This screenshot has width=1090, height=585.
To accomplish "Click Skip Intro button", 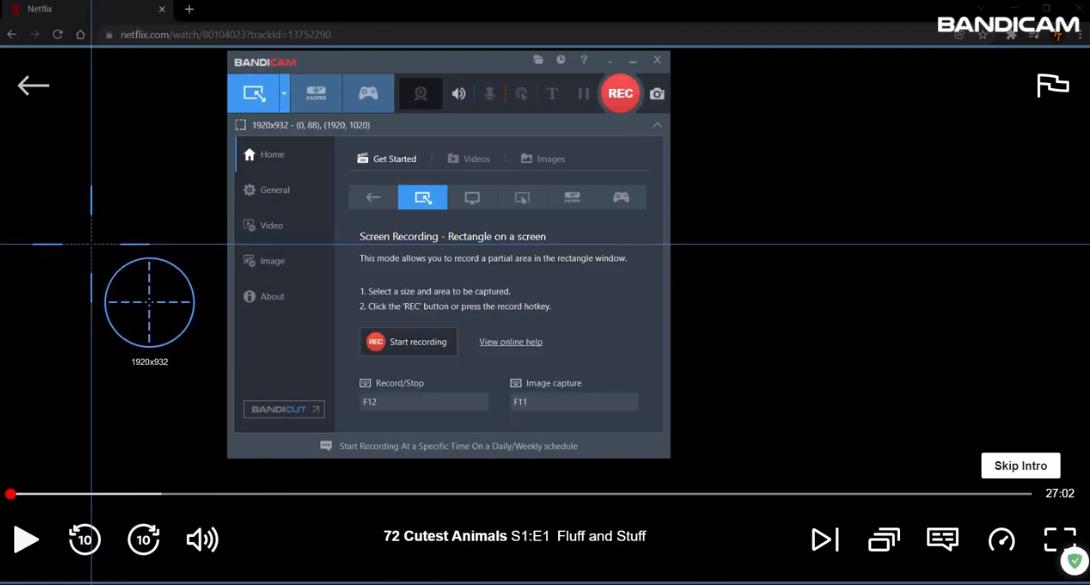I will click(1020, 465).
